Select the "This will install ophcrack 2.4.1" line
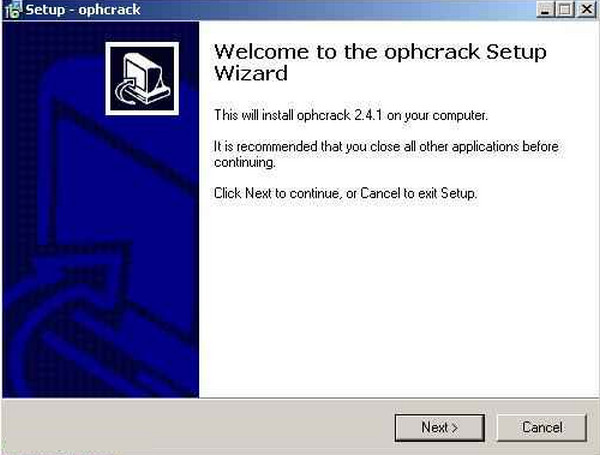The height and width of the screenshot is (455, 600). [x=351, y=115]
